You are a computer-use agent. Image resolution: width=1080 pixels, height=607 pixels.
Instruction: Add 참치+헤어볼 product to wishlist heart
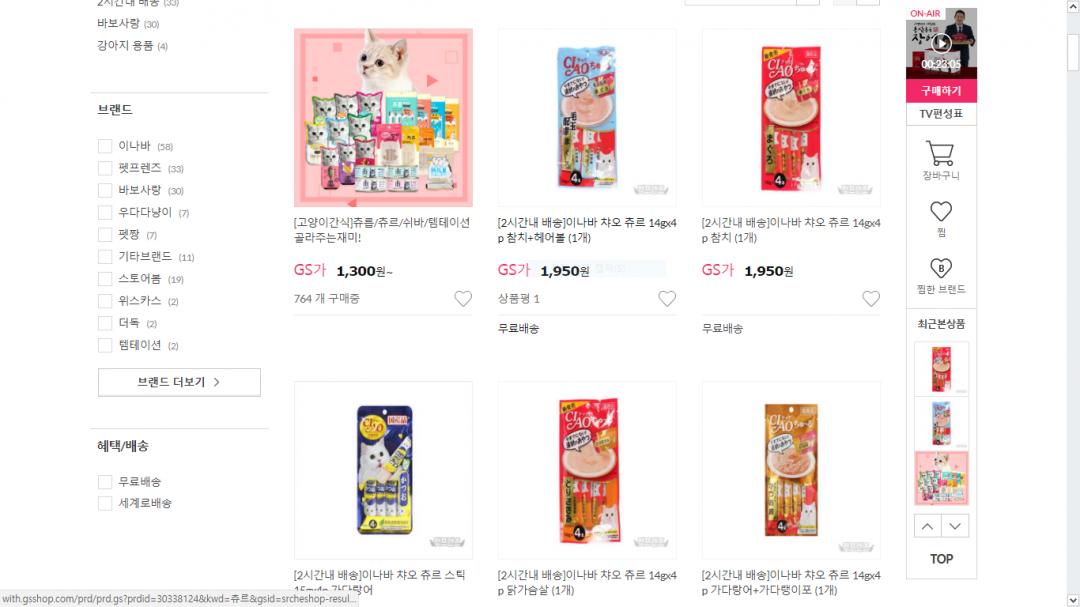coord(667,298)
